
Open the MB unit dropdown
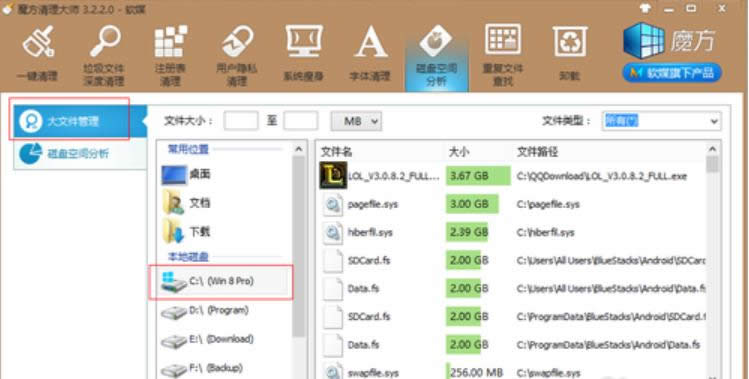coord(356,121)
